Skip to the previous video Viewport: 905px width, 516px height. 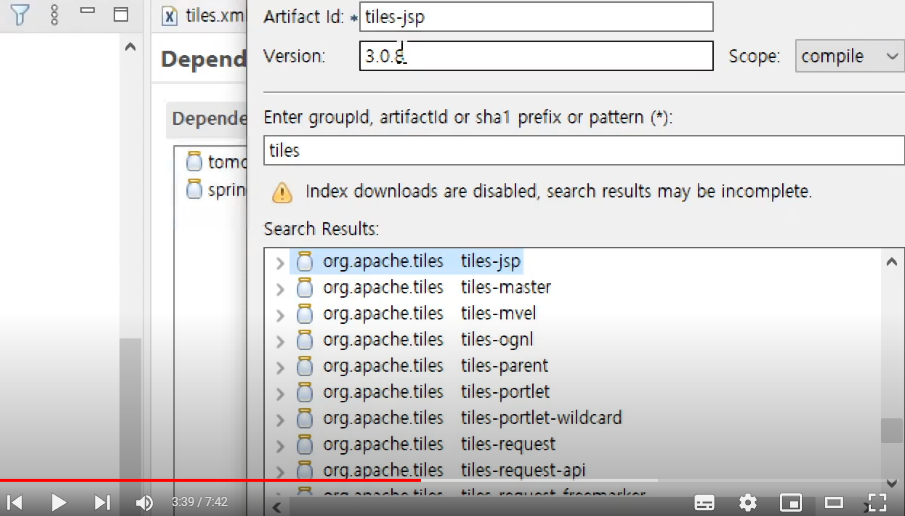[14, 502]
